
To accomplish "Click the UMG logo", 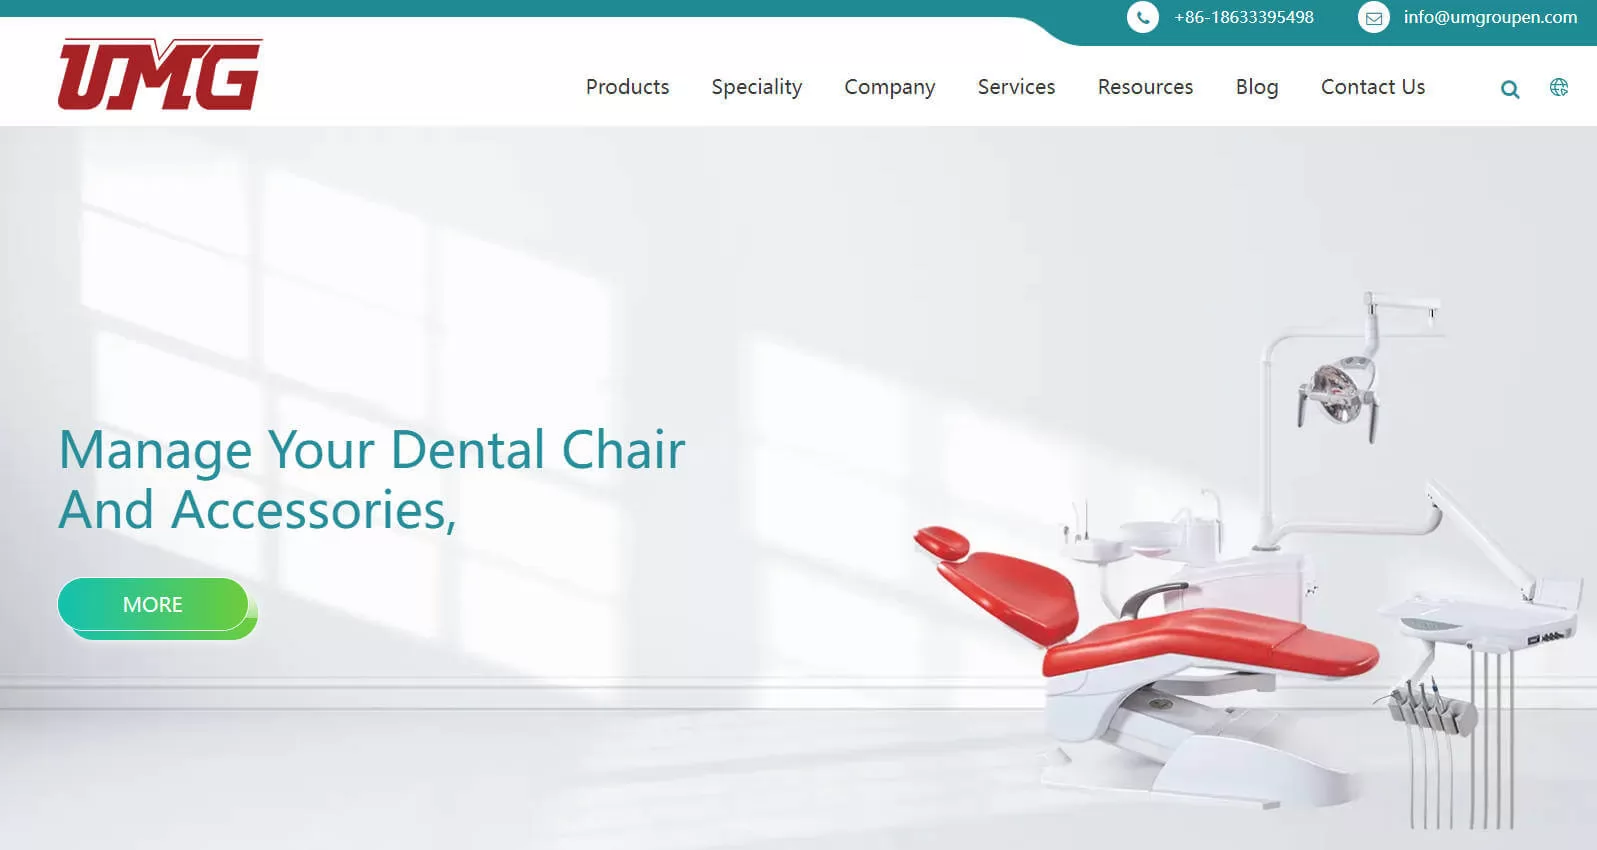I will [x=160, y=74].
